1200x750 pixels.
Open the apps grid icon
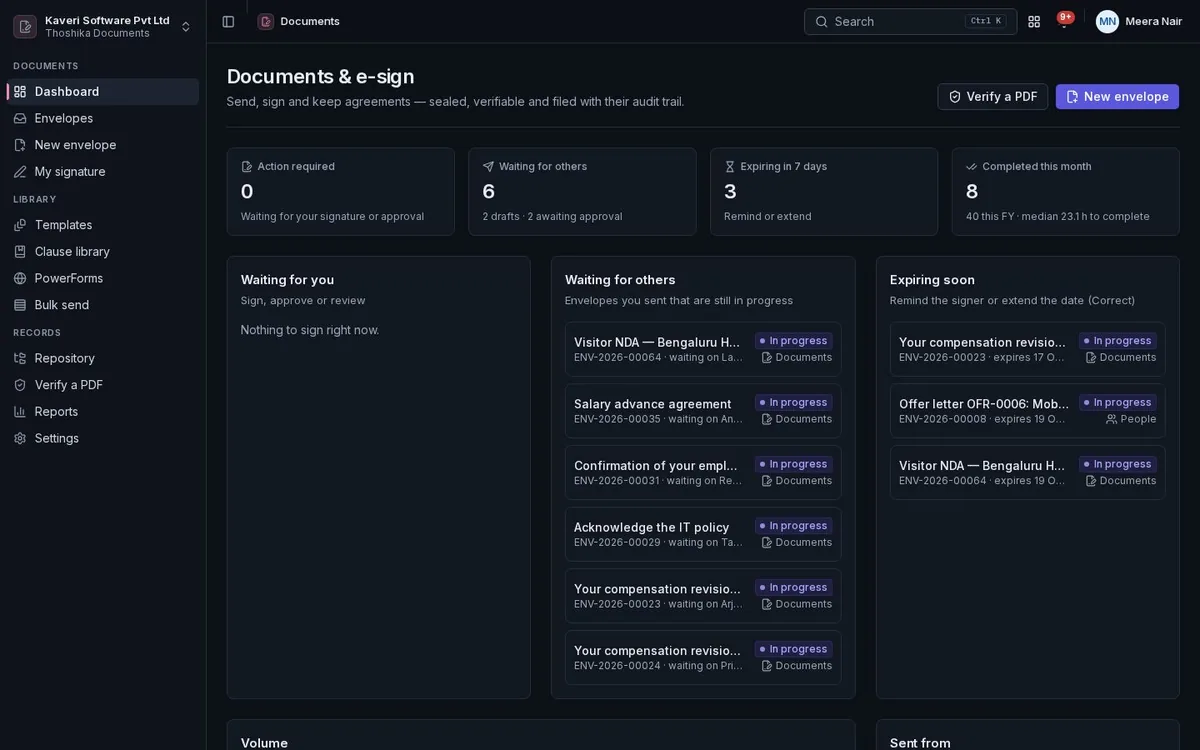[x=1034, y=21]
